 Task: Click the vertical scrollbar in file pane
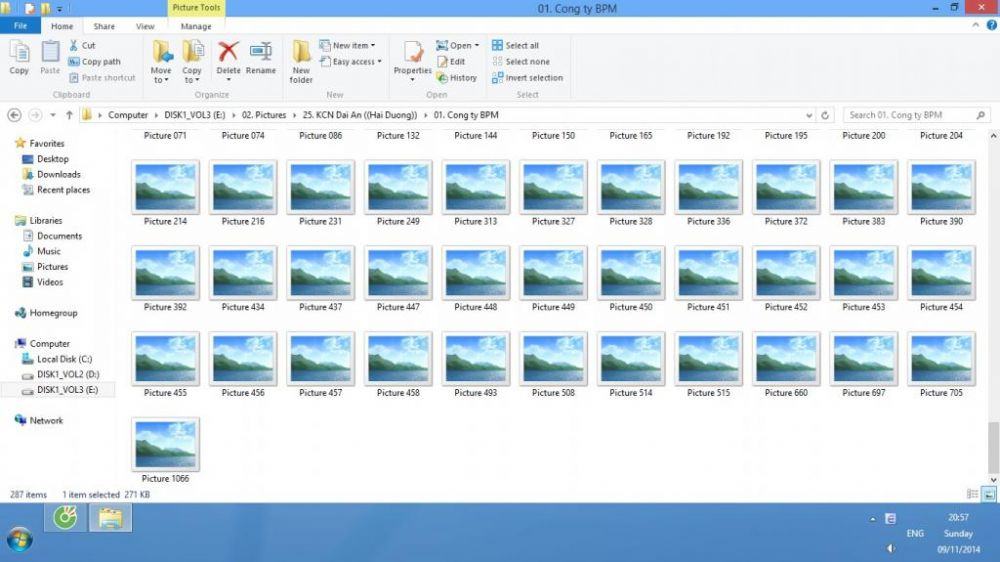pyautogui.click(x=992, y=300)
